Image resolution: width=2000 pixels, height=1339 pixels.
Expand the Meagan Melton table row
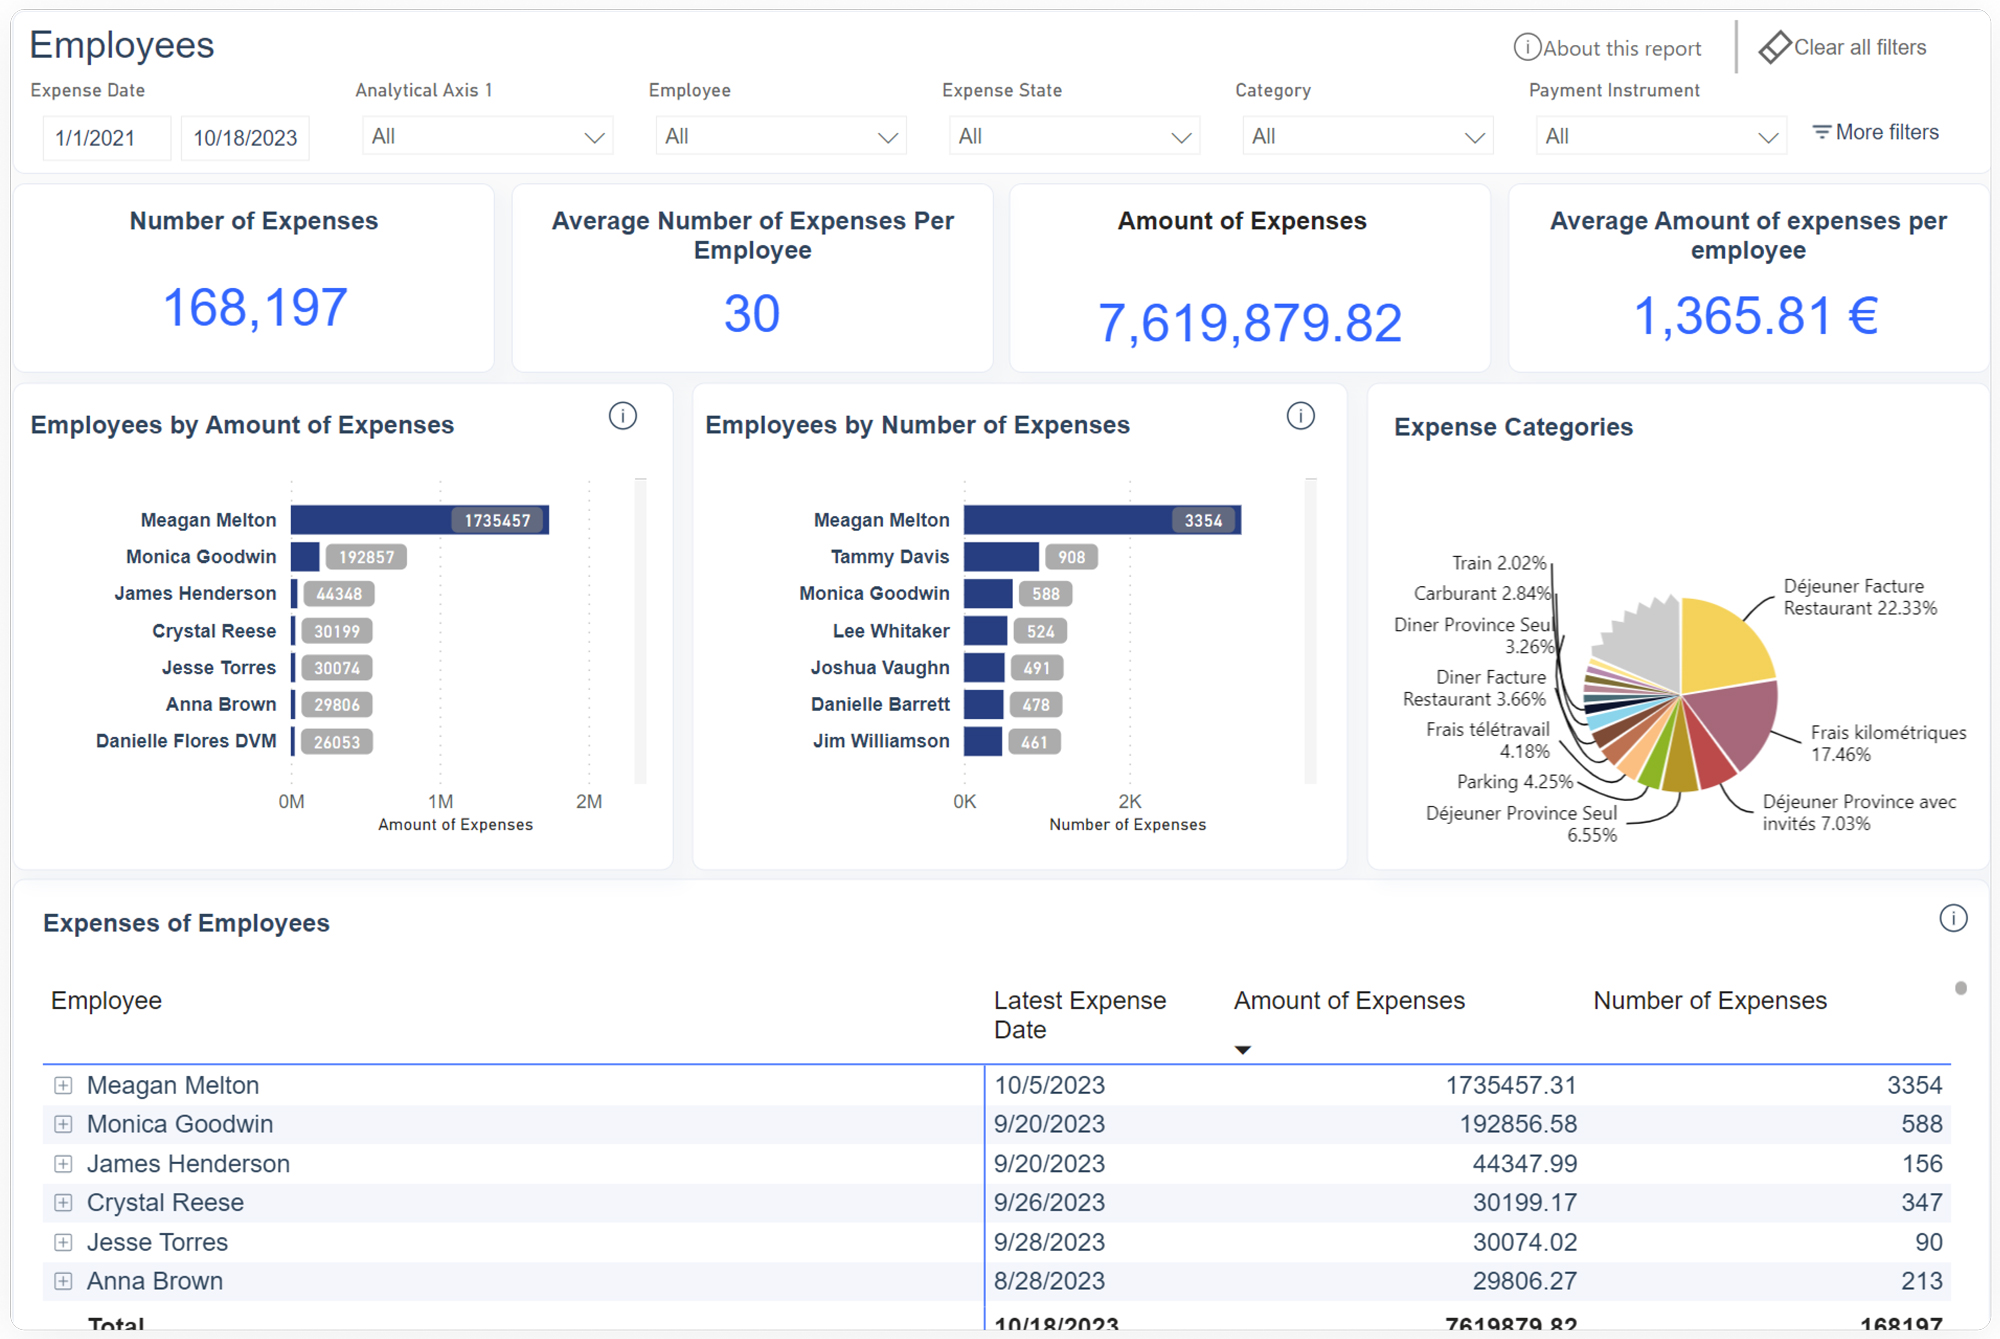coord(64,1084)
